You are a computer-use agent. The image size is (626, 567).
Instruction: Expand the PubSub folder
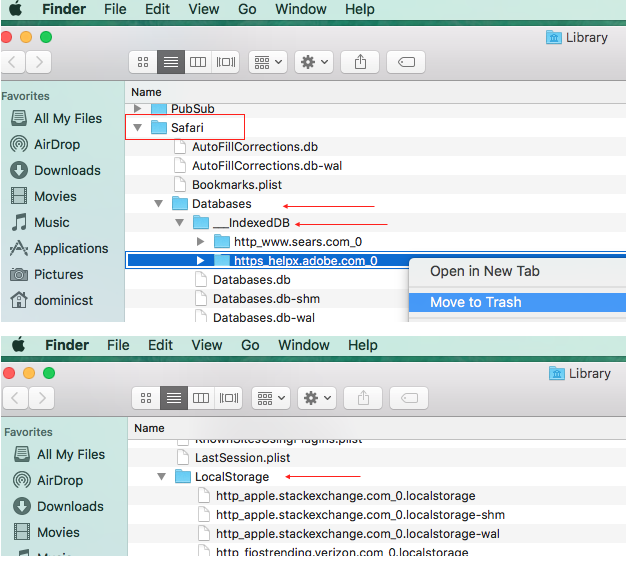[138, 108]
